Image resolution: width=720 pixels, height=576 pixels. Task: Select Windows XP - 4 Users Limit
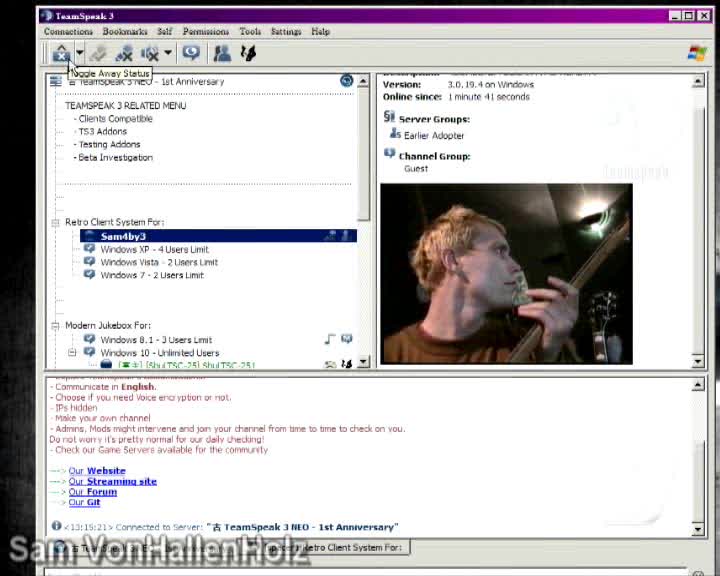pyautogui.click(x=154, y=249)
